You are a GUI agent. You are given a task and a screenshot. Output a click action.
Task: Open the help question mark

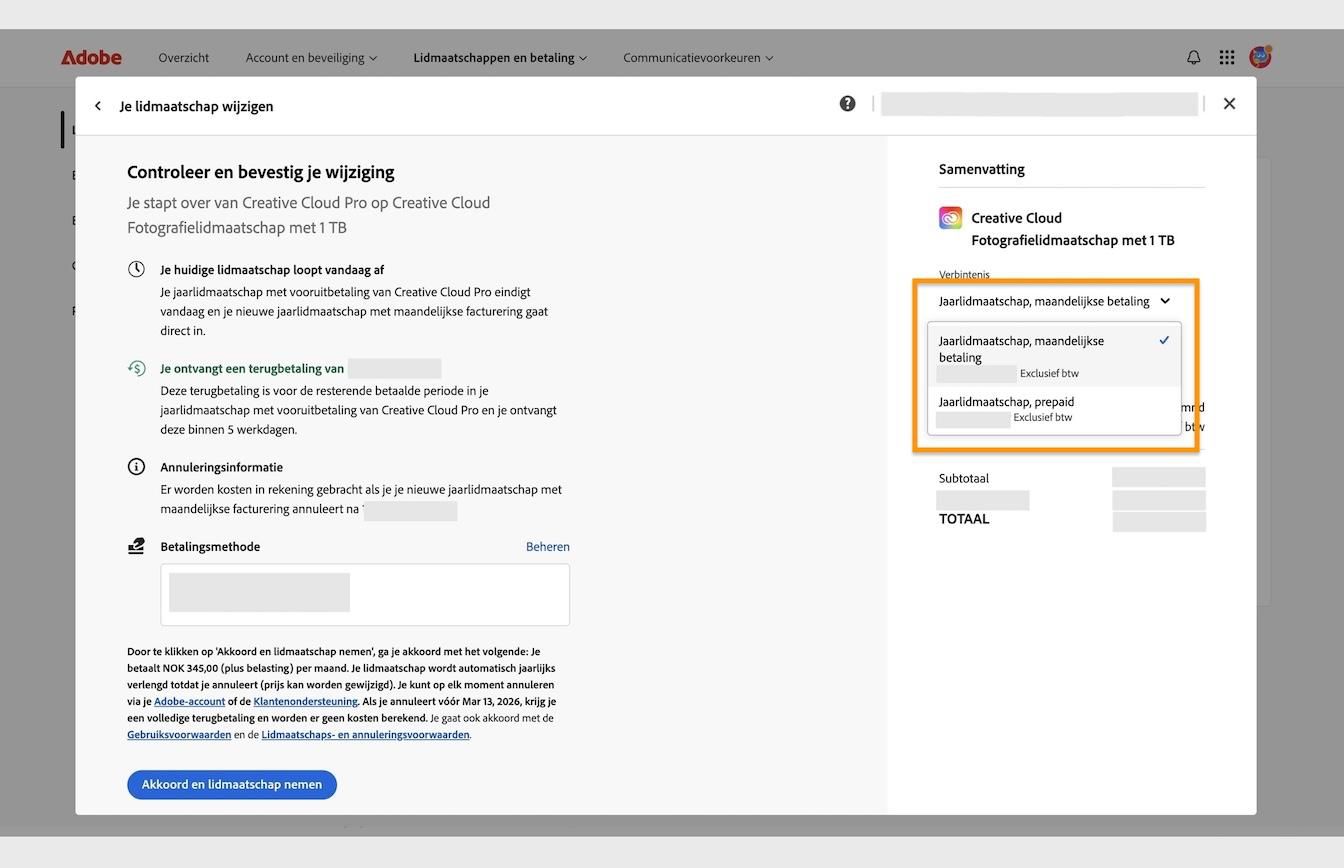point(847,104)
